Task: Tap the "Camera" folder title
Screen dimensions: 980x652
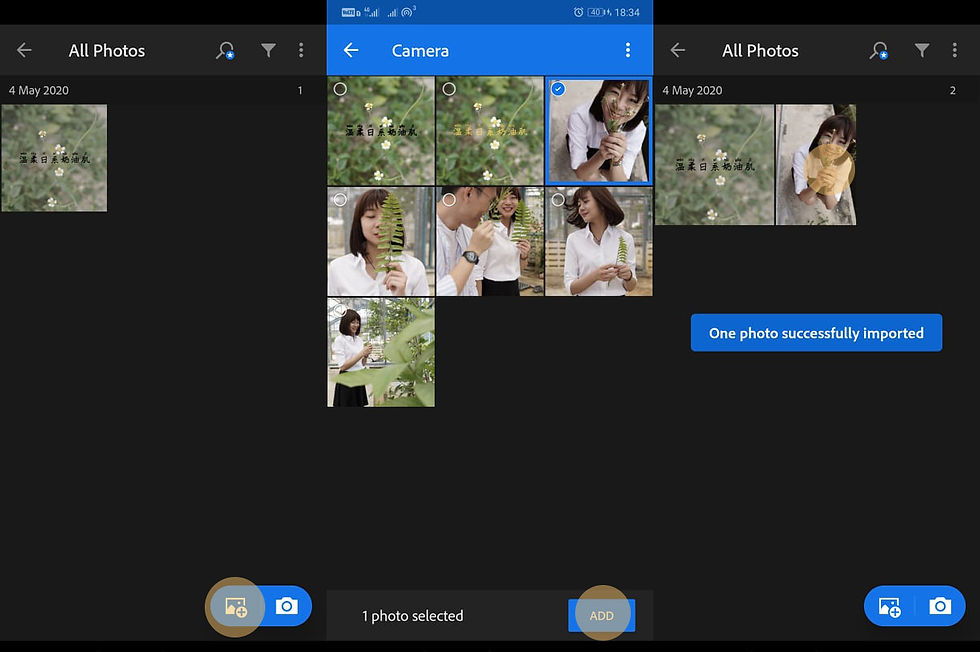Action: pyautogui.click(x=420, y=51)
